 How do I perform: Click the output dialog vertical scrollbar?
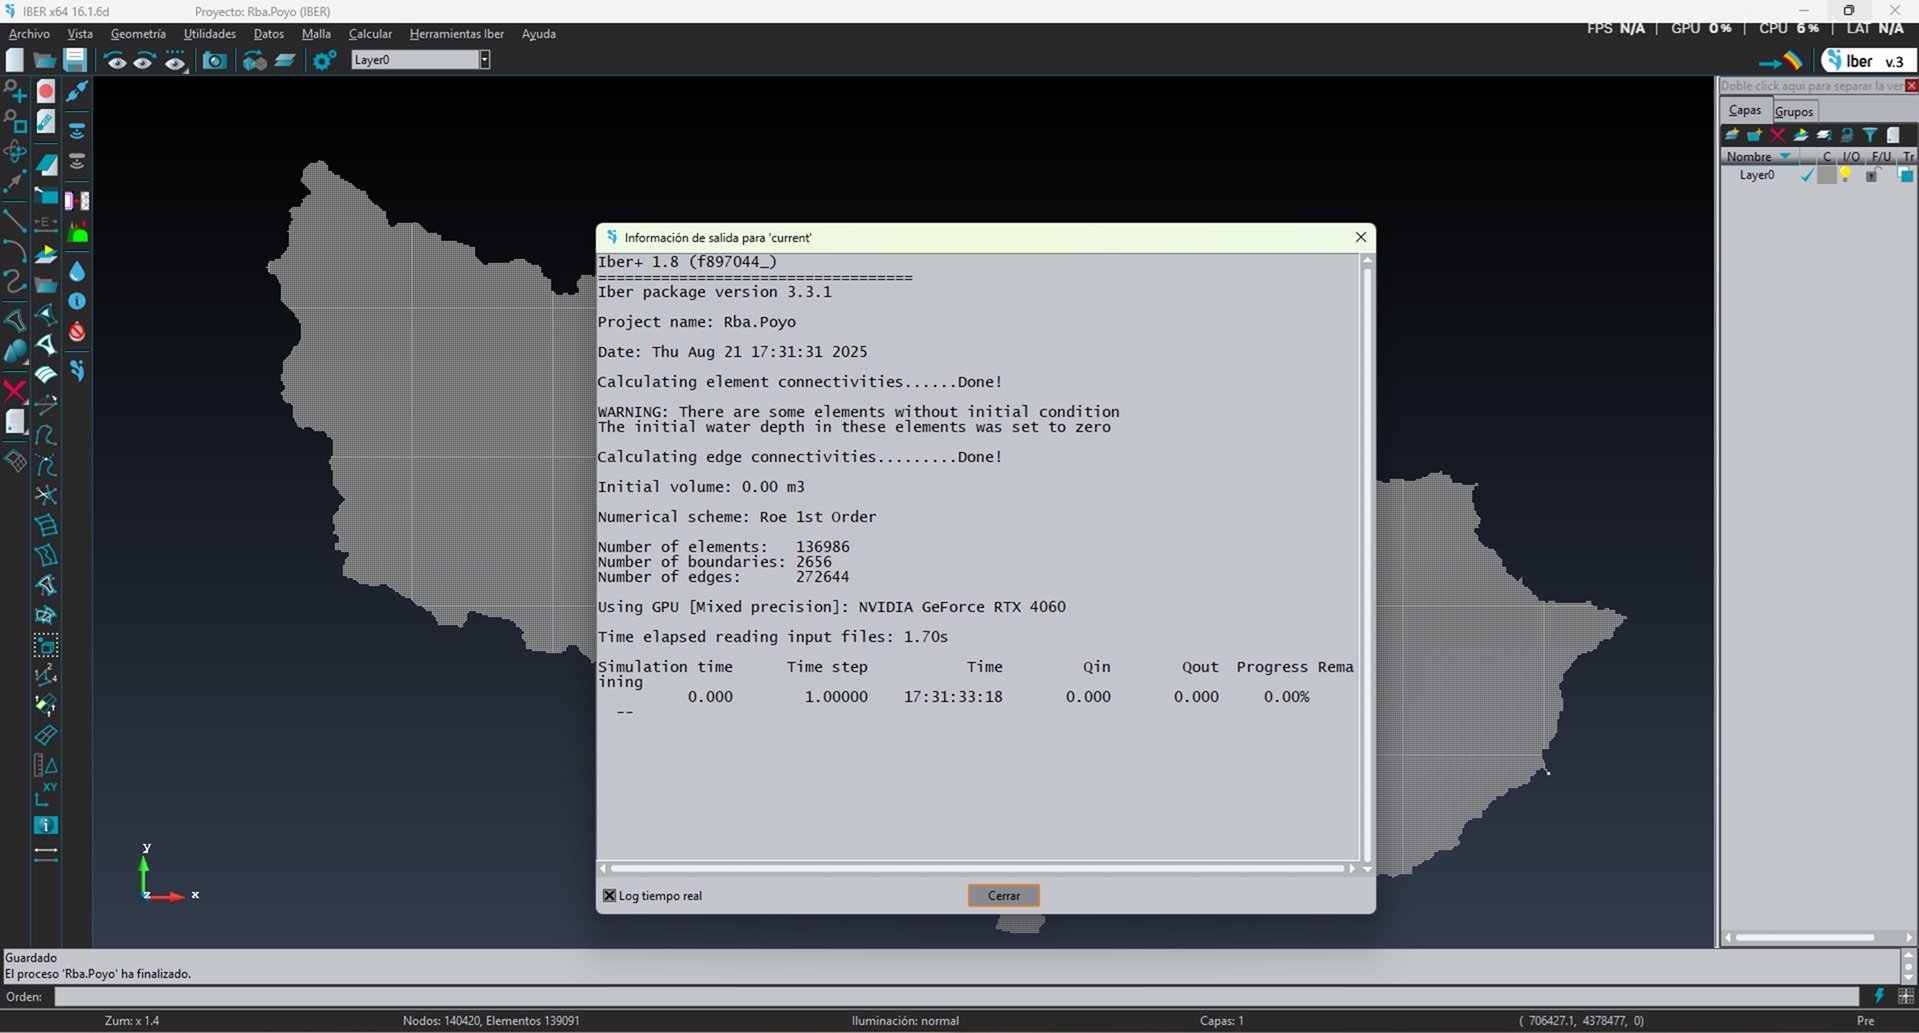[x=1367, y=563]
